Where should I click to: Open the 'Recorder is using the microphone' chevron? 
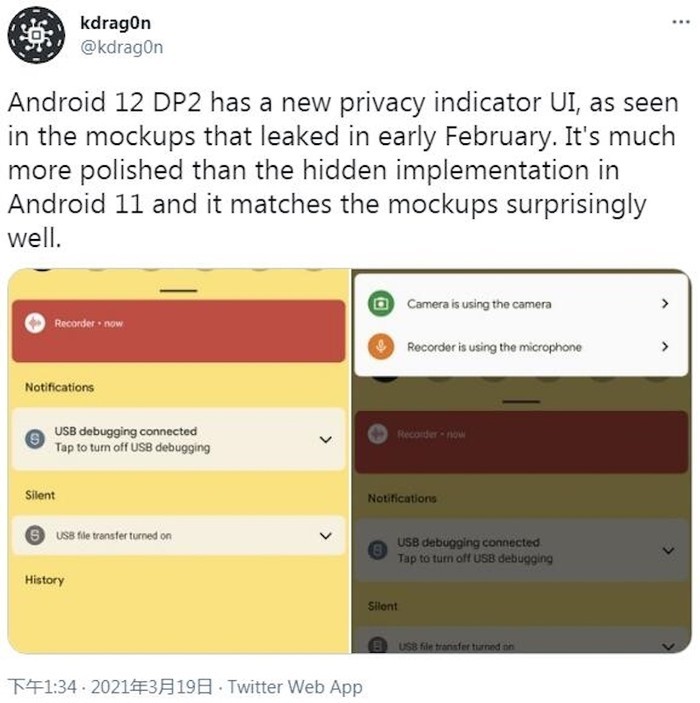click(x=665, y=347)
